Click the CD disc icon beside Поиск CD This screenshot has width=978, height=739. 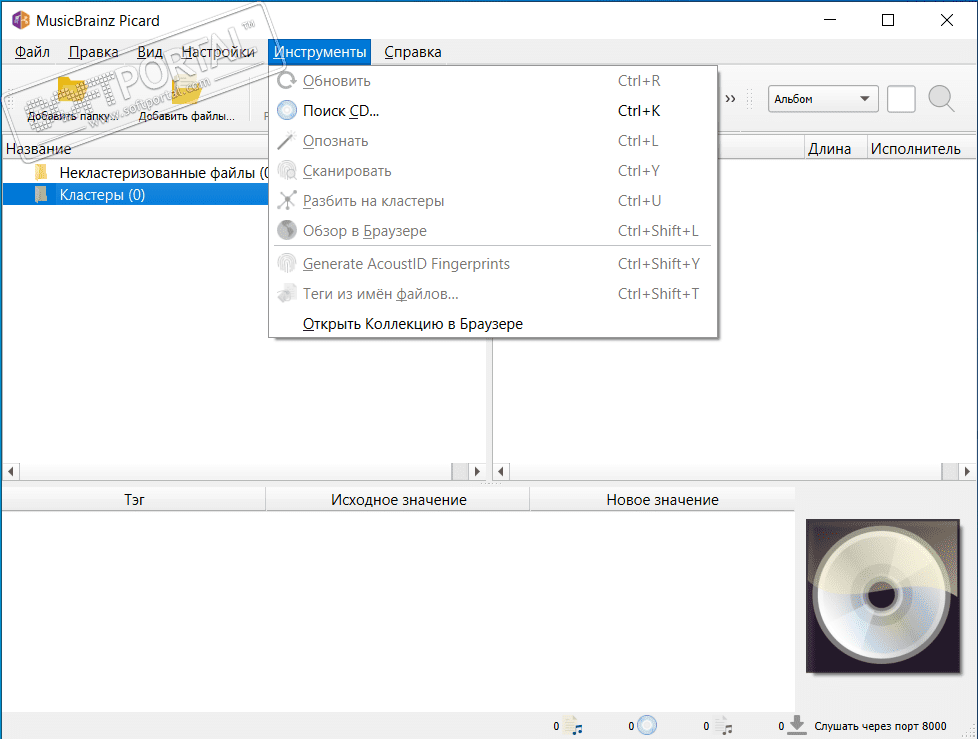coord(286,111)
